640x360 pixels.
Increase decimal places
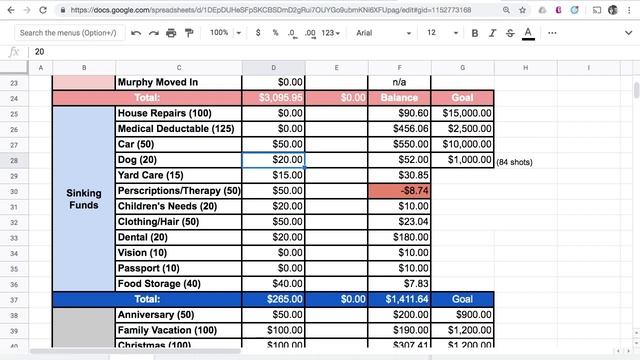(x=310, y=33)
